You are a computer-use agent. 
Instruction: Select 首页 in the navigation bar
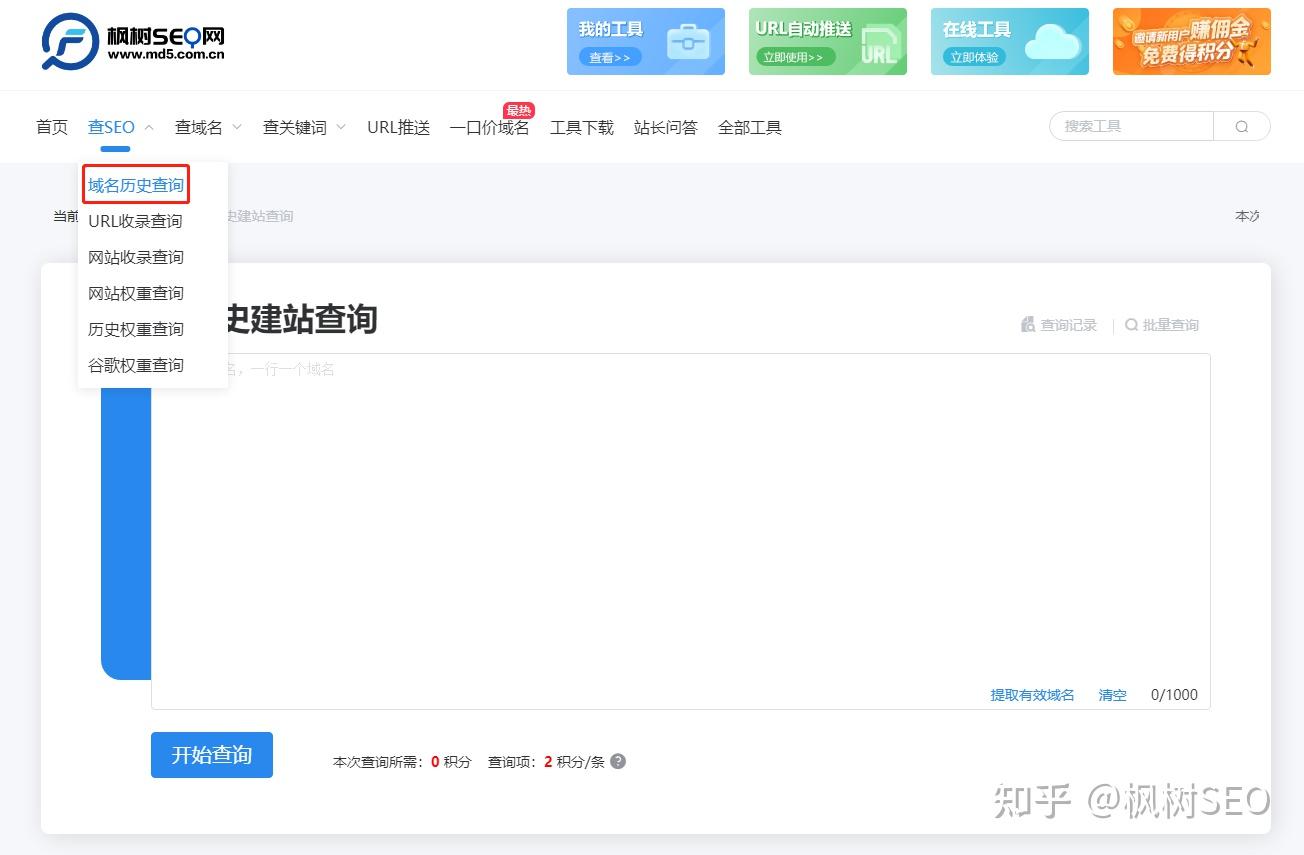click(51, 127)
